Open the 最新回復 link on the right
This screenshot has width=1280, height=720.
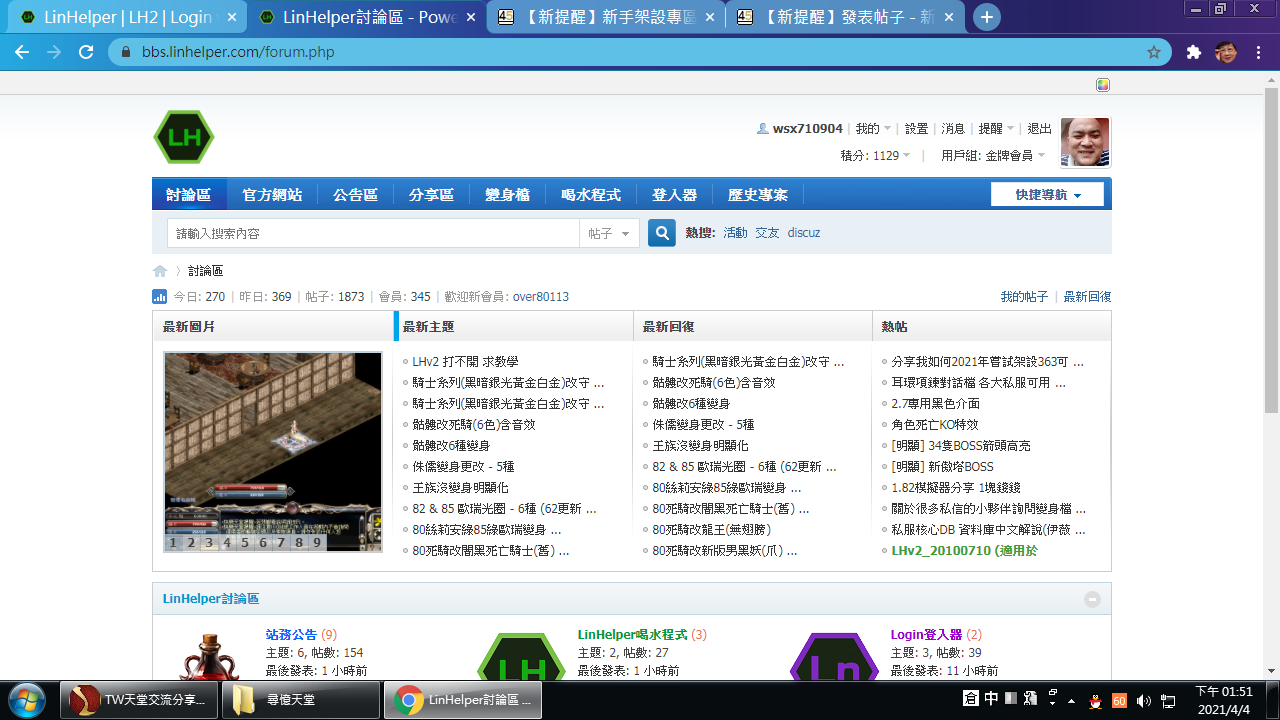coord(1087,297)
